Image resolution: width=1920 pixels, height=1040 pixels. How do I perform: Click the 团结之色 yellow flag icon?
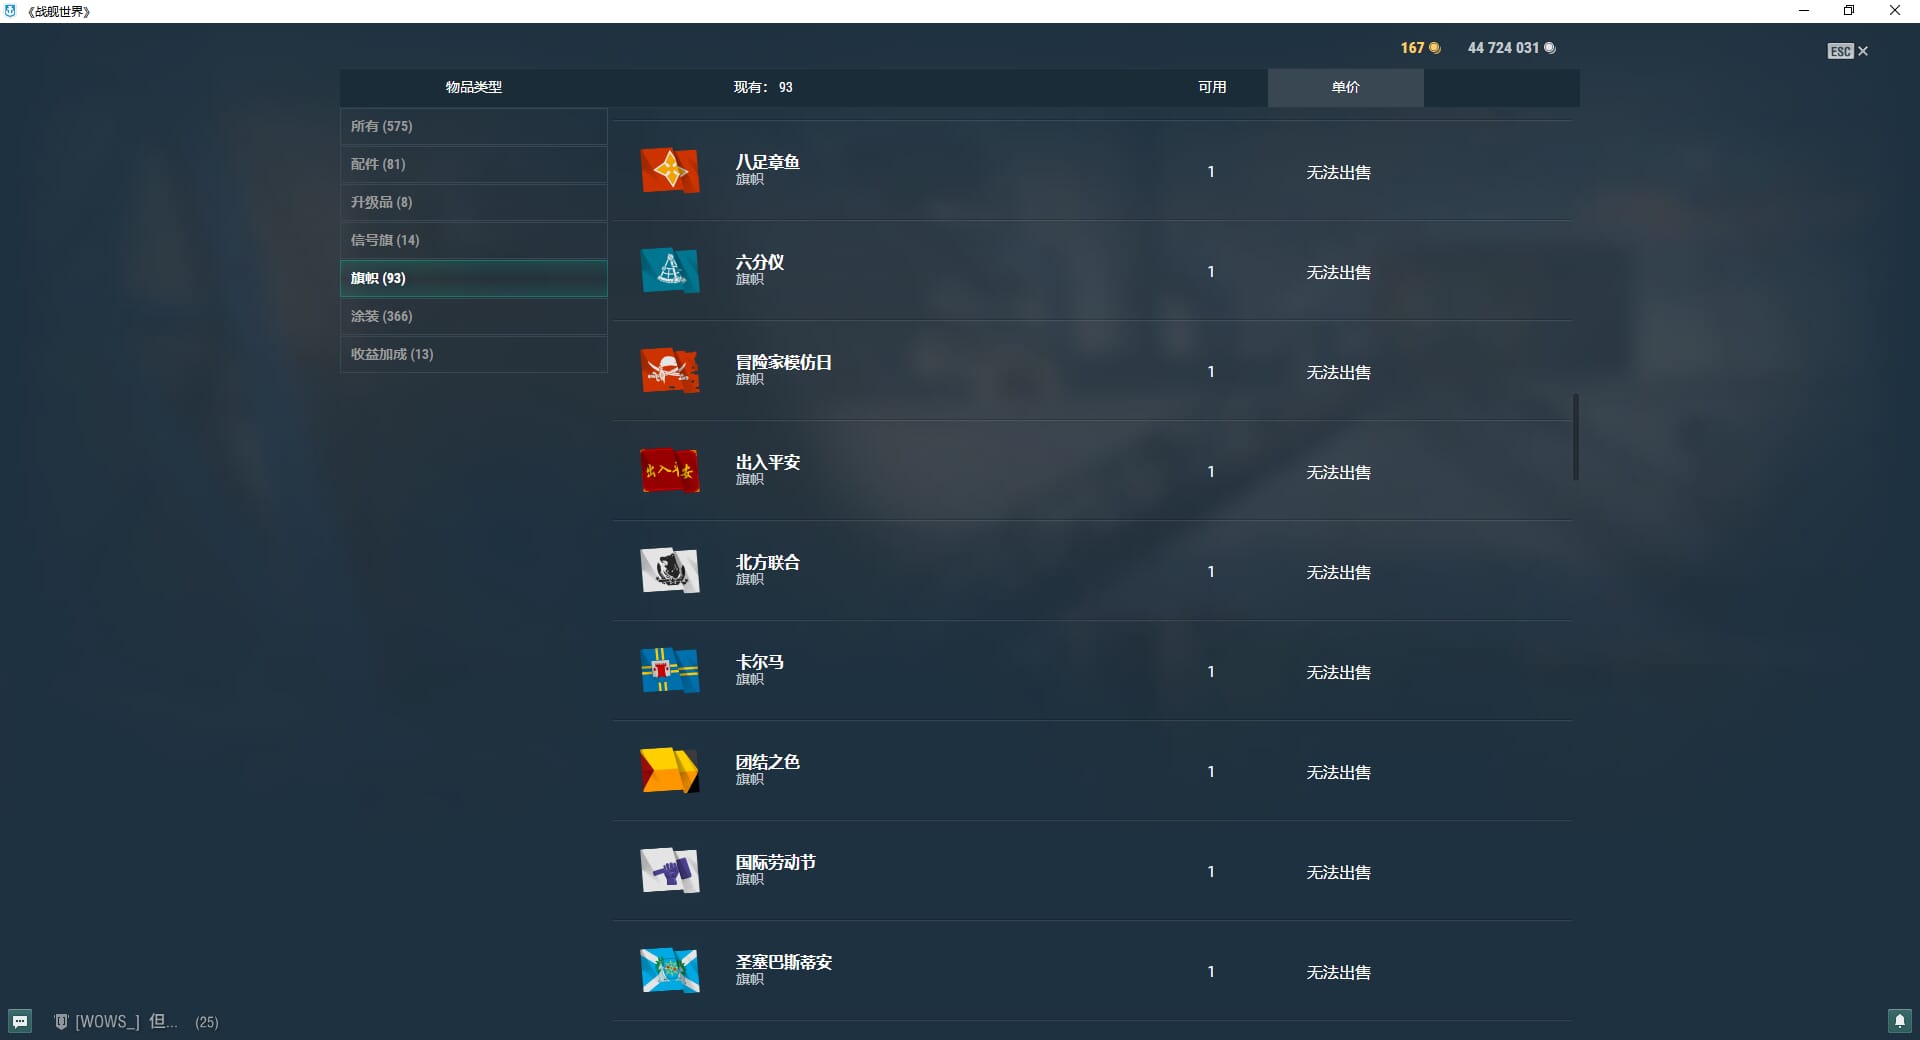[669, 771]
